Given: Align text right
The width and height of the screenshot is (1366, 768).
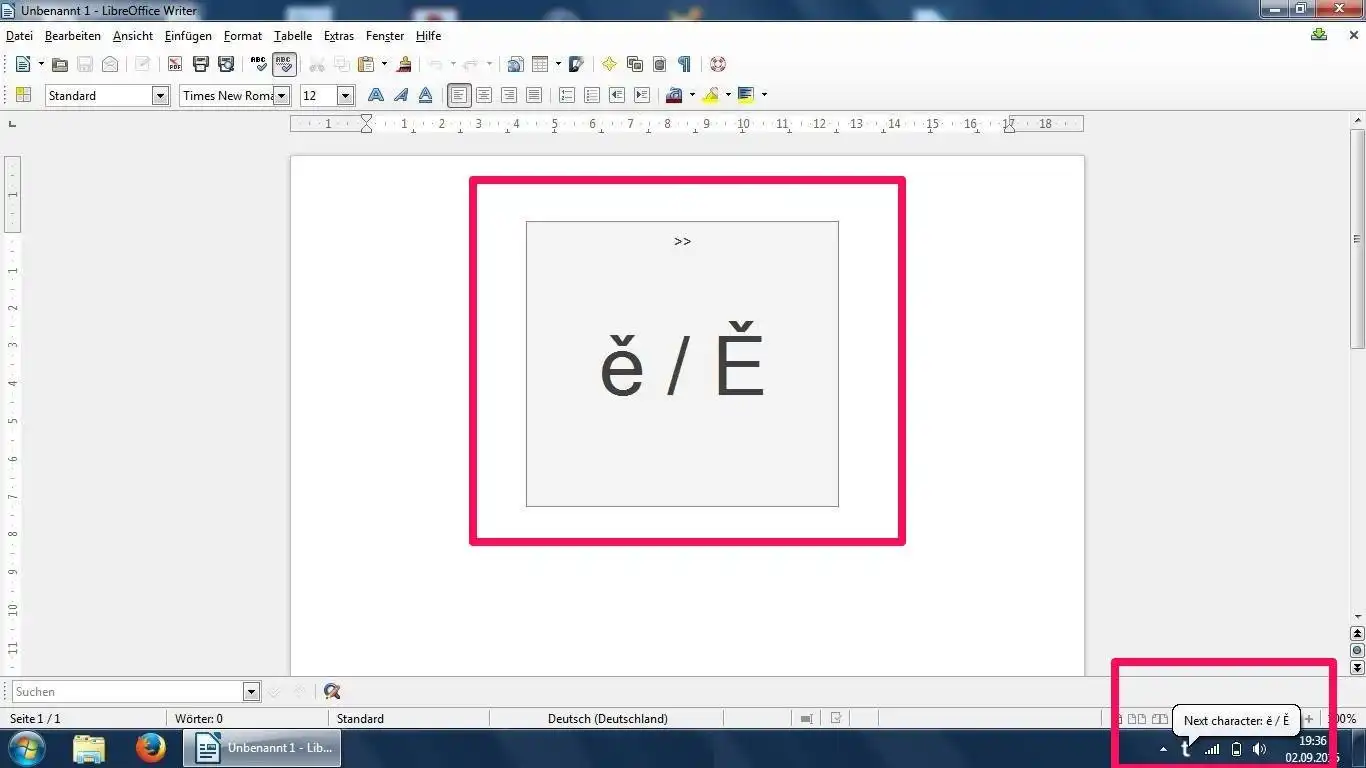Looking at the screenshot, I should pos(509,95).
